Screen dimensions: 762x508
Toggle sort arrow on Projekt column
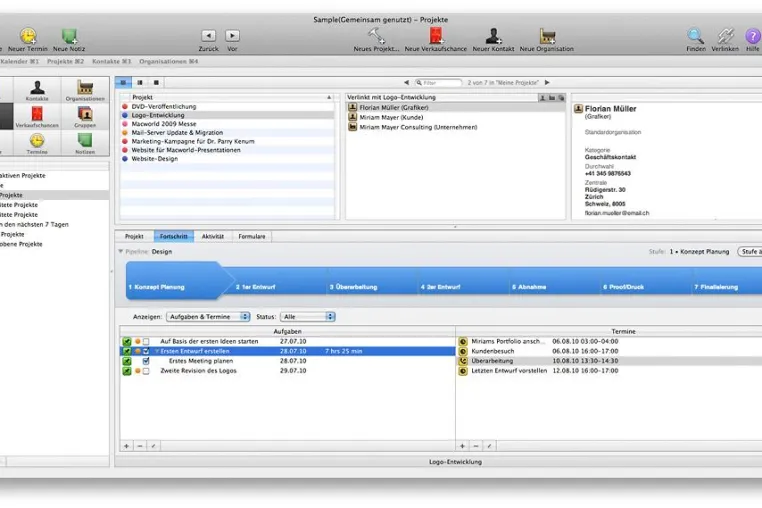(x=329, y=97)
